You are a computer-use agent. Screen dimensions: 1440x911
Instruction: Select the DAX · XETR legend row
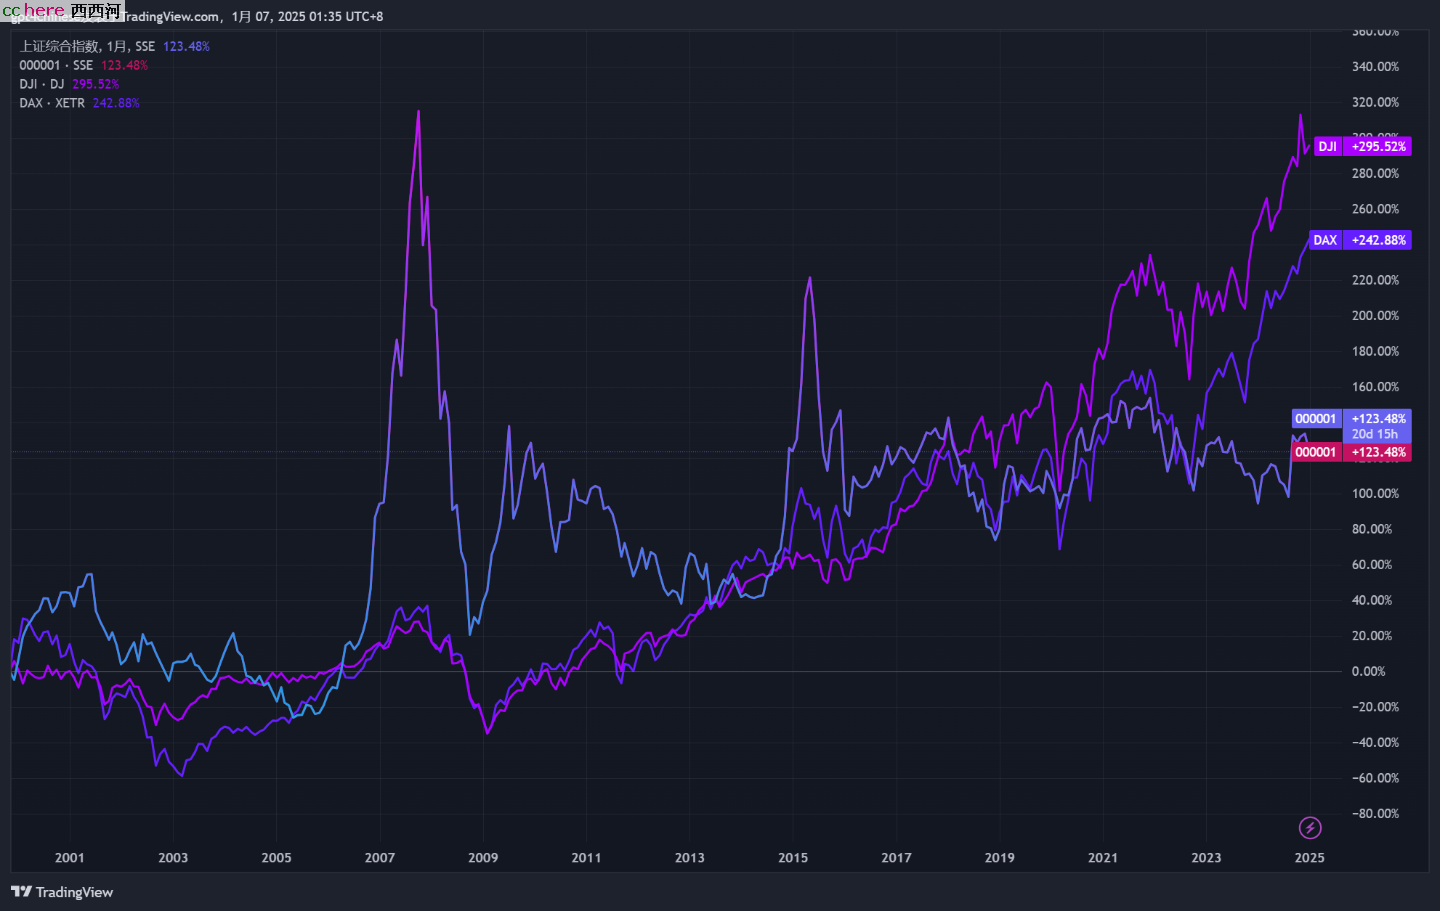pyautogui.click(x=79, y=103)
